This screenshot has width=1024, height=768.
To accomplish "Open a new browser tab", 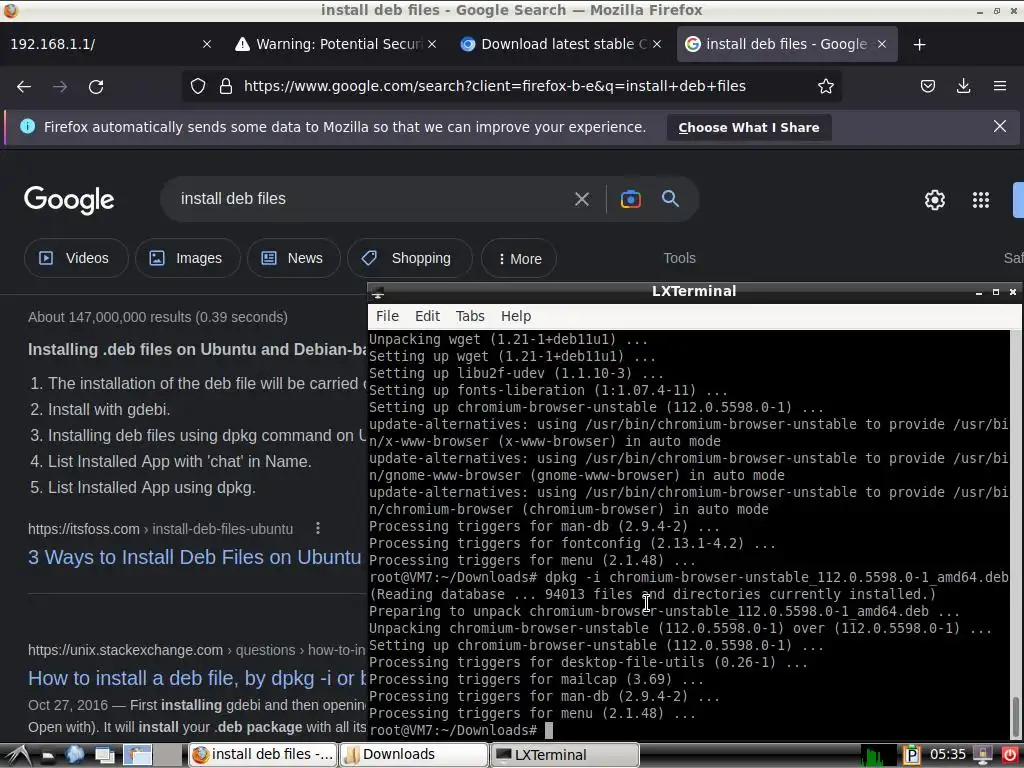I will (x=920, y=44).
